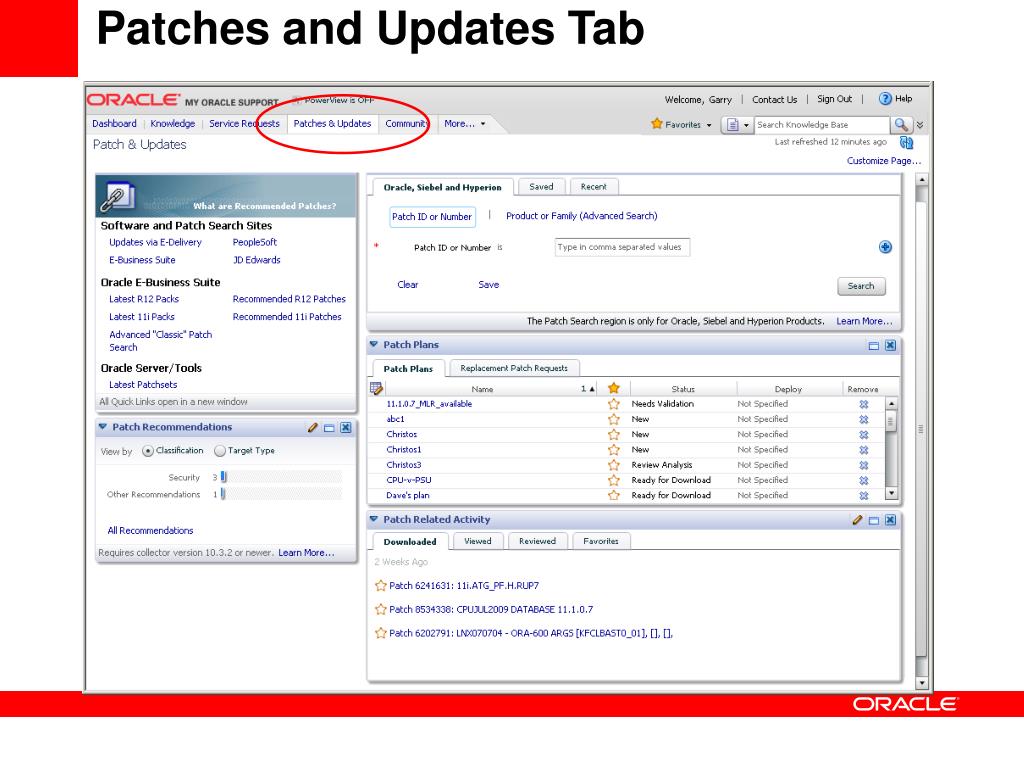Viewport: 1024px width, 768px height.
Task: Collapse the Patch Recommendations triangle
Action: [103, 426]
